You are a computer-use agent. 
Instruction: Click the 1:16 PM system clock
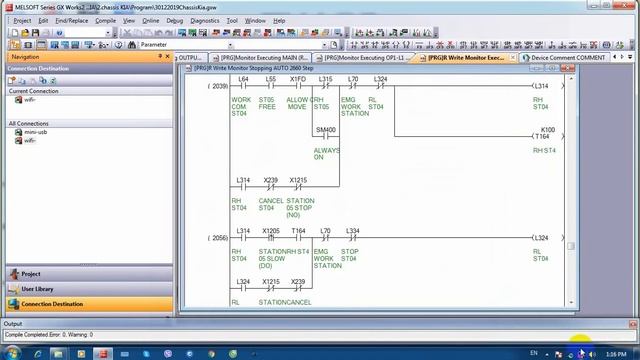[x=616, y=354]
